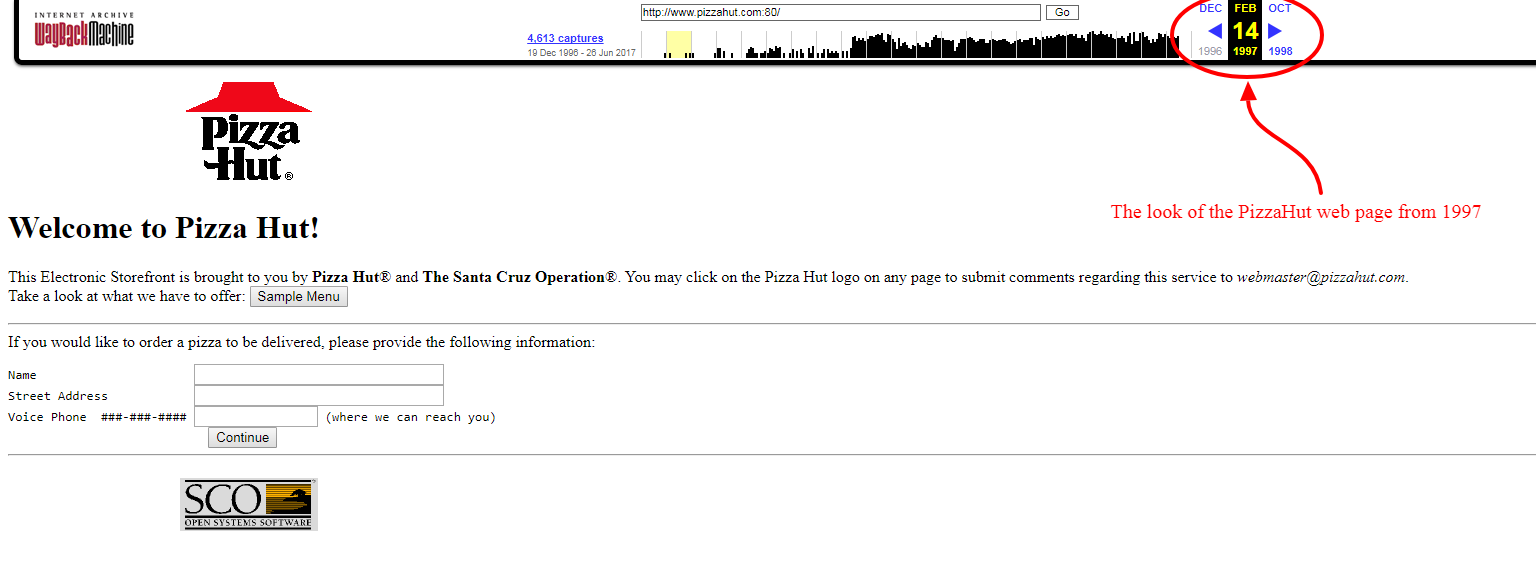Click the bold "The Santa Cruz Operation®" text
This screenshot has width=1536, height=588.
[520, 278]
